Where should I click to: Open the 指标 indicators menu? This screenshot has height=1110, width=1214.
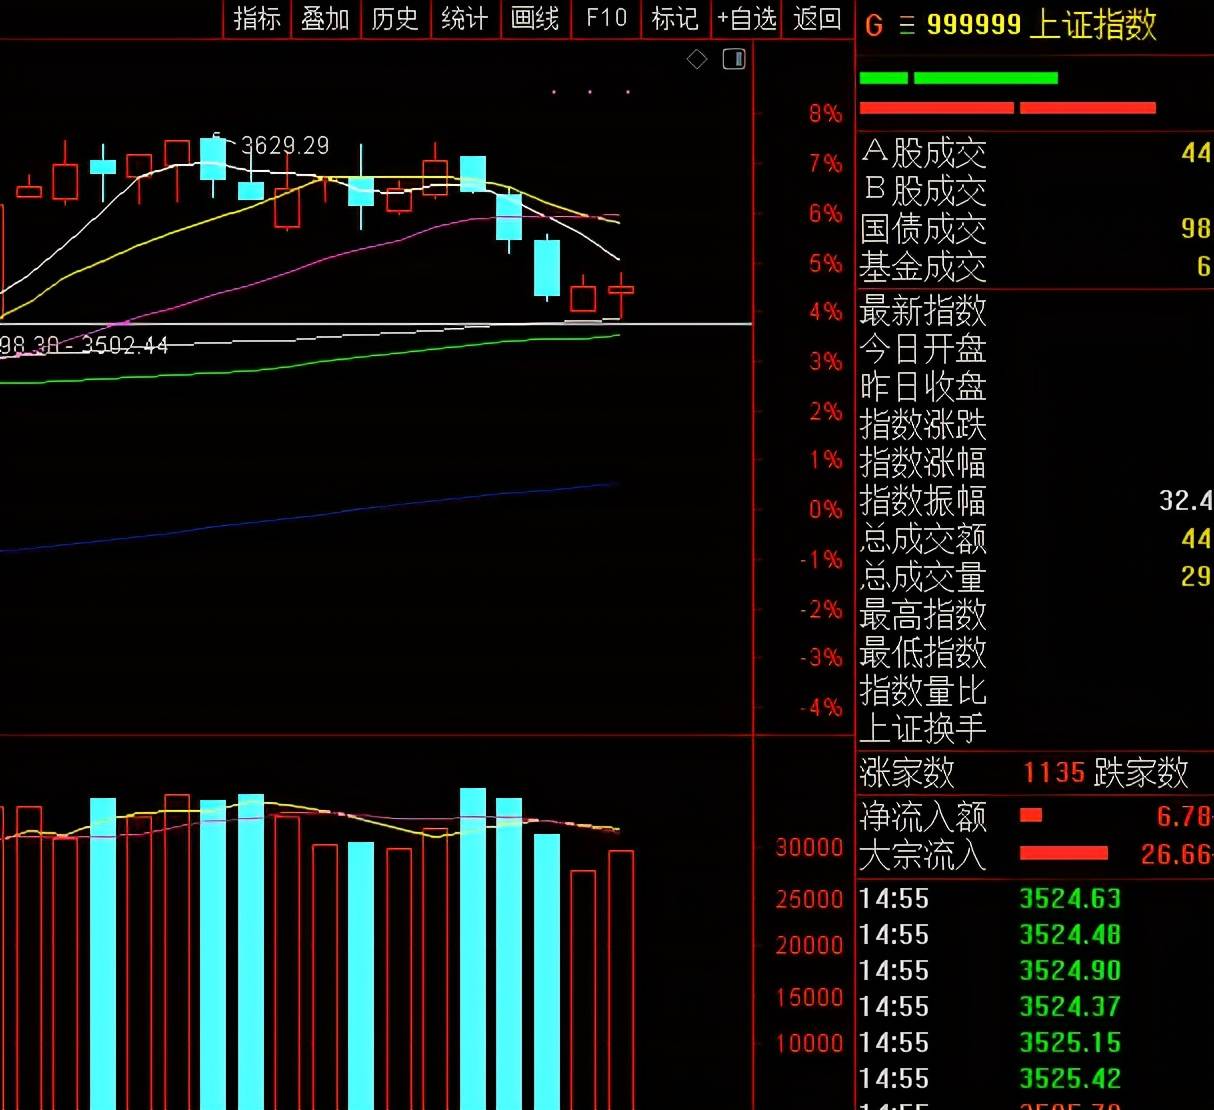tap(257, 19)
